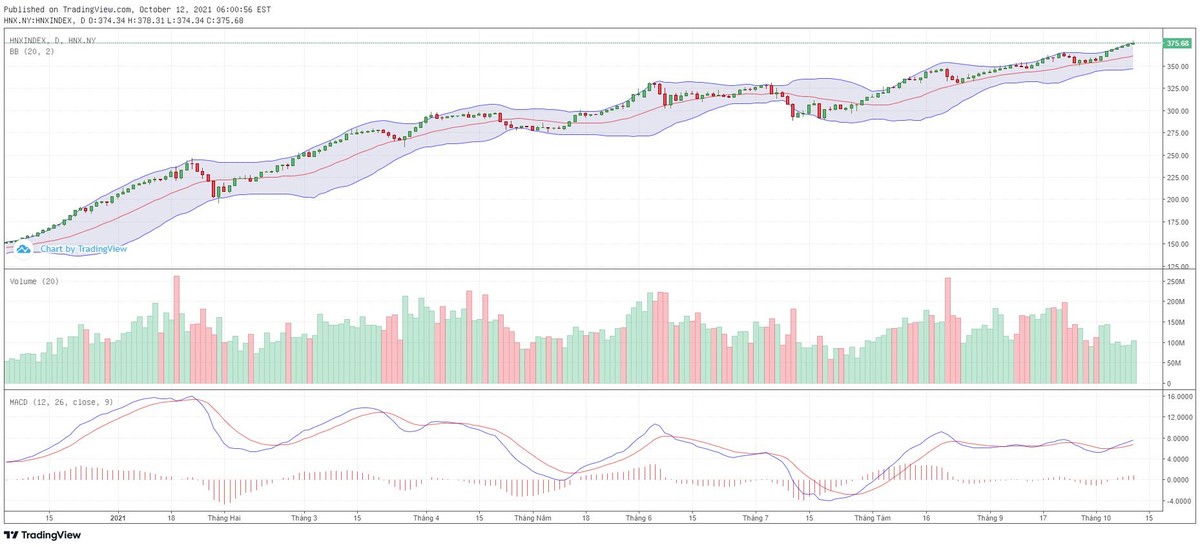Click the 16.0000 label on MACD scale
Image resolution: width=1200 pixels, height=547 pixels.
1178,397
